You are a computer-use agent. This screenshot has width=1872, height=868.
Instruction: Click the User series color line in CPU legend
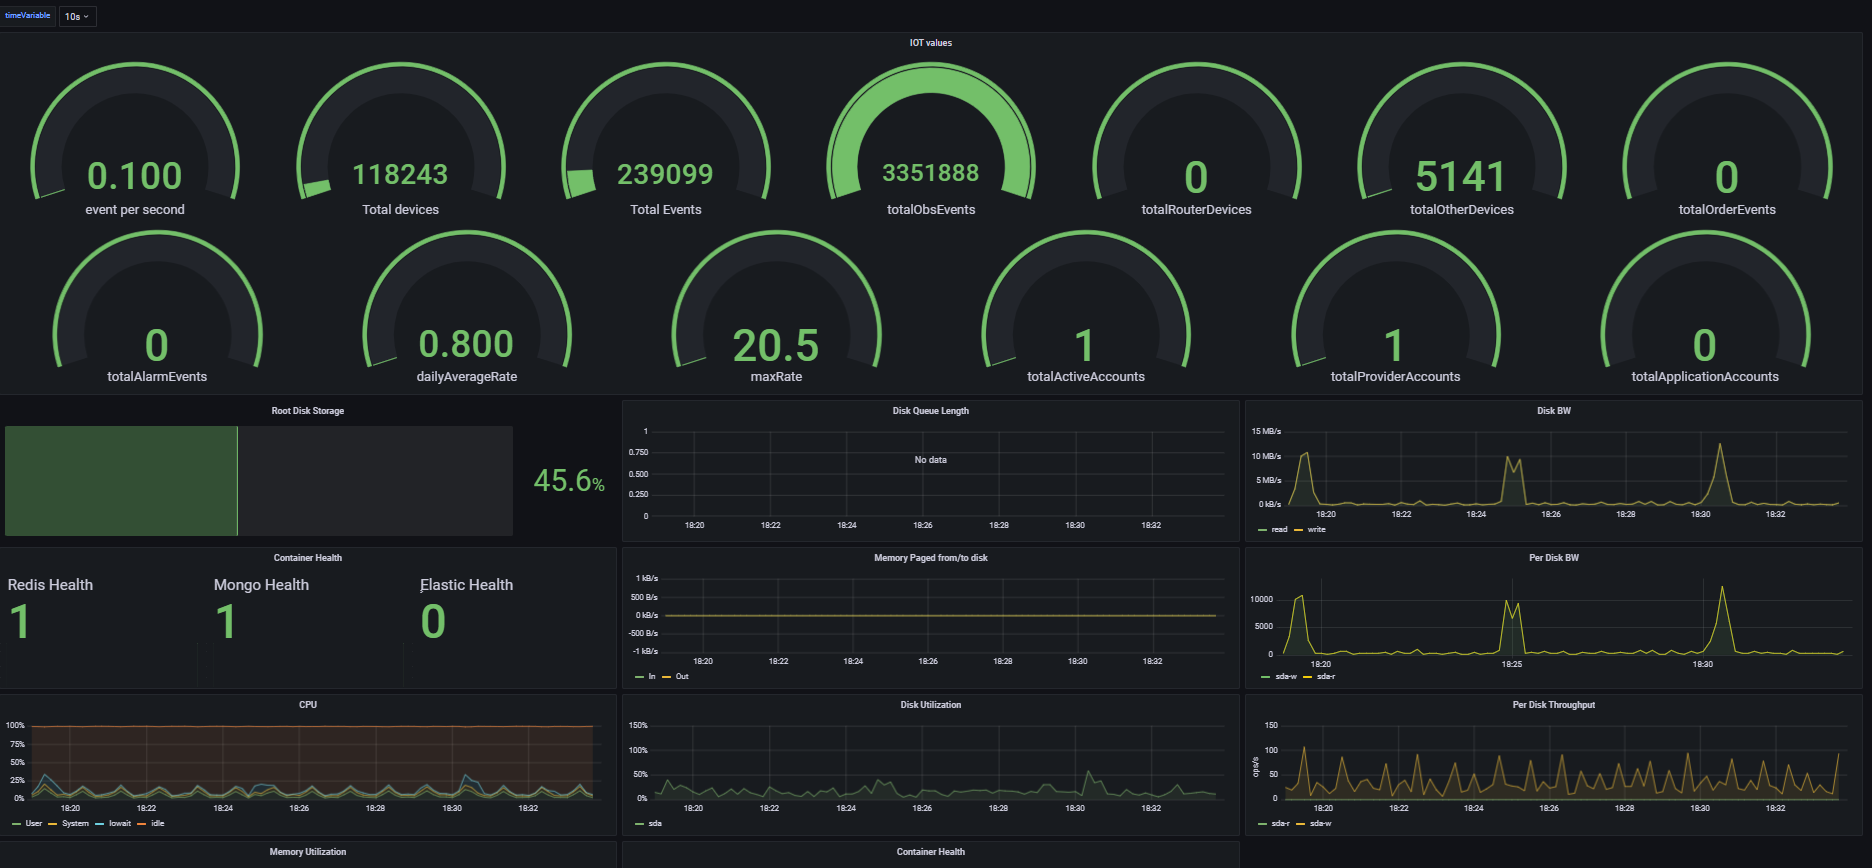click(17, 824)
